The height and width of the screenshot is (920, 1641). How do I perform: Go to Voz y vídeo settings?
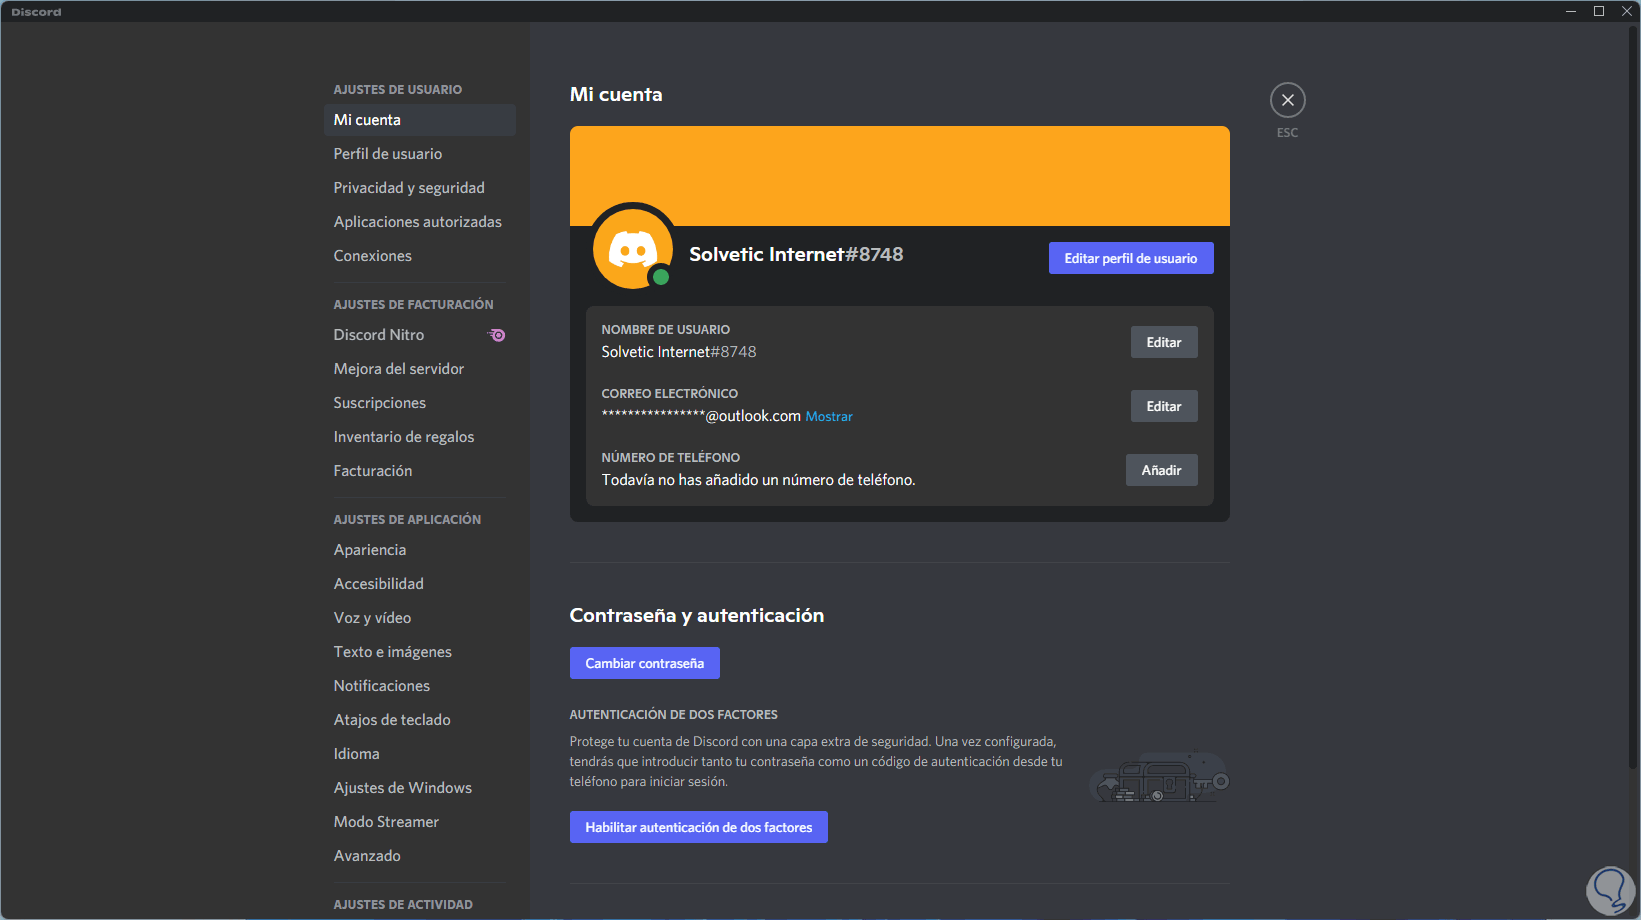click(420, 618)
